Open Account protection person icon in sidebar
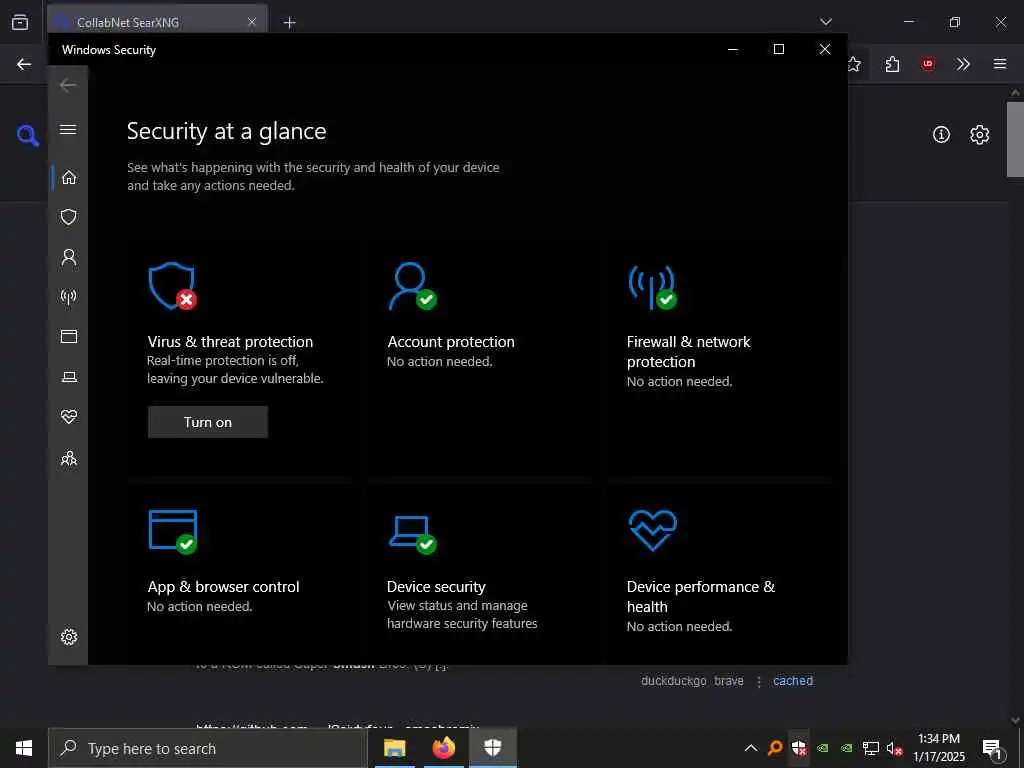The height and width of the screenshot is (768, 1024). point(69,257)
